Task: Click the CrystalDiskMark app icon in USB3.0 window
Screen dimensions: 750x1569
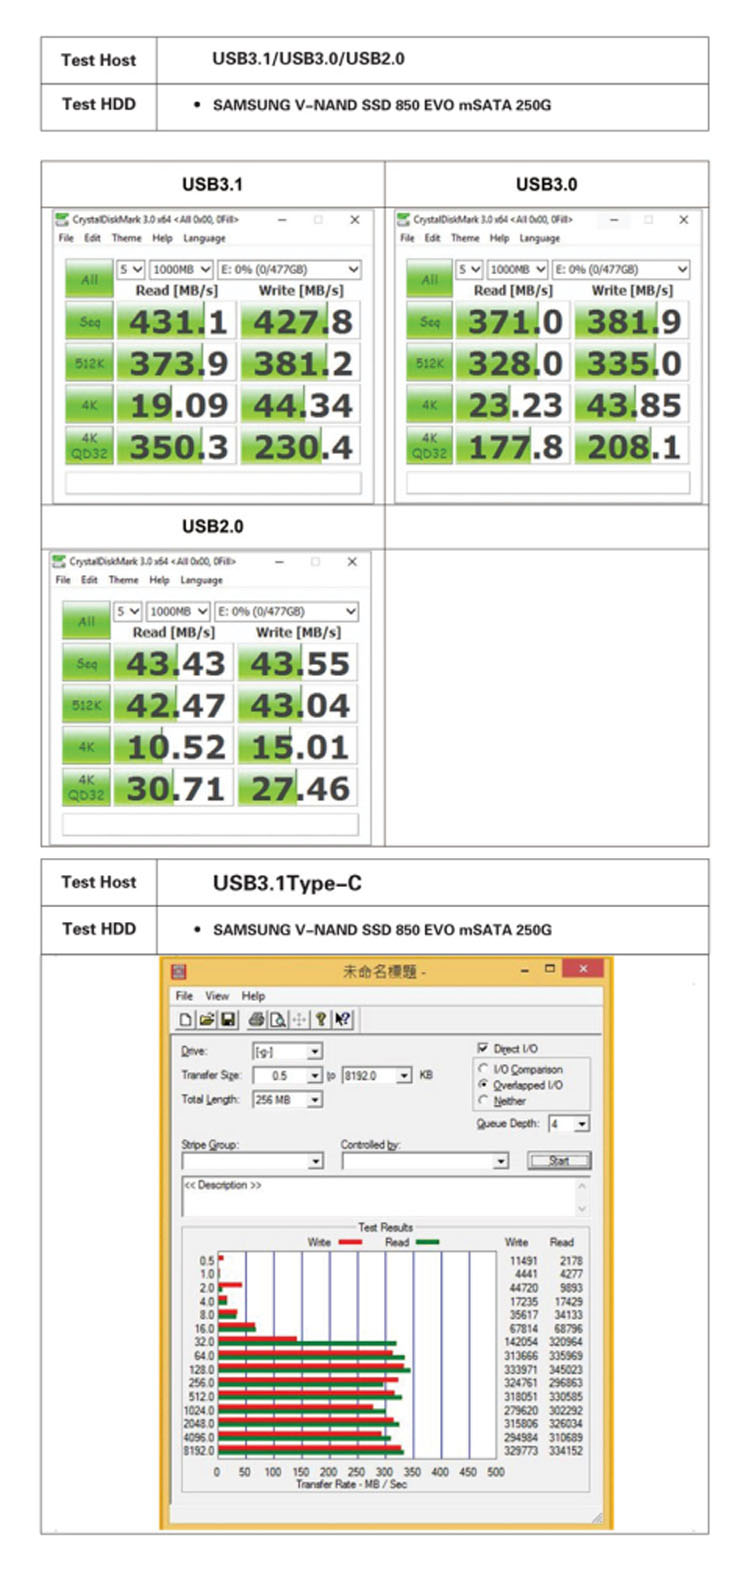Action: 403,219
